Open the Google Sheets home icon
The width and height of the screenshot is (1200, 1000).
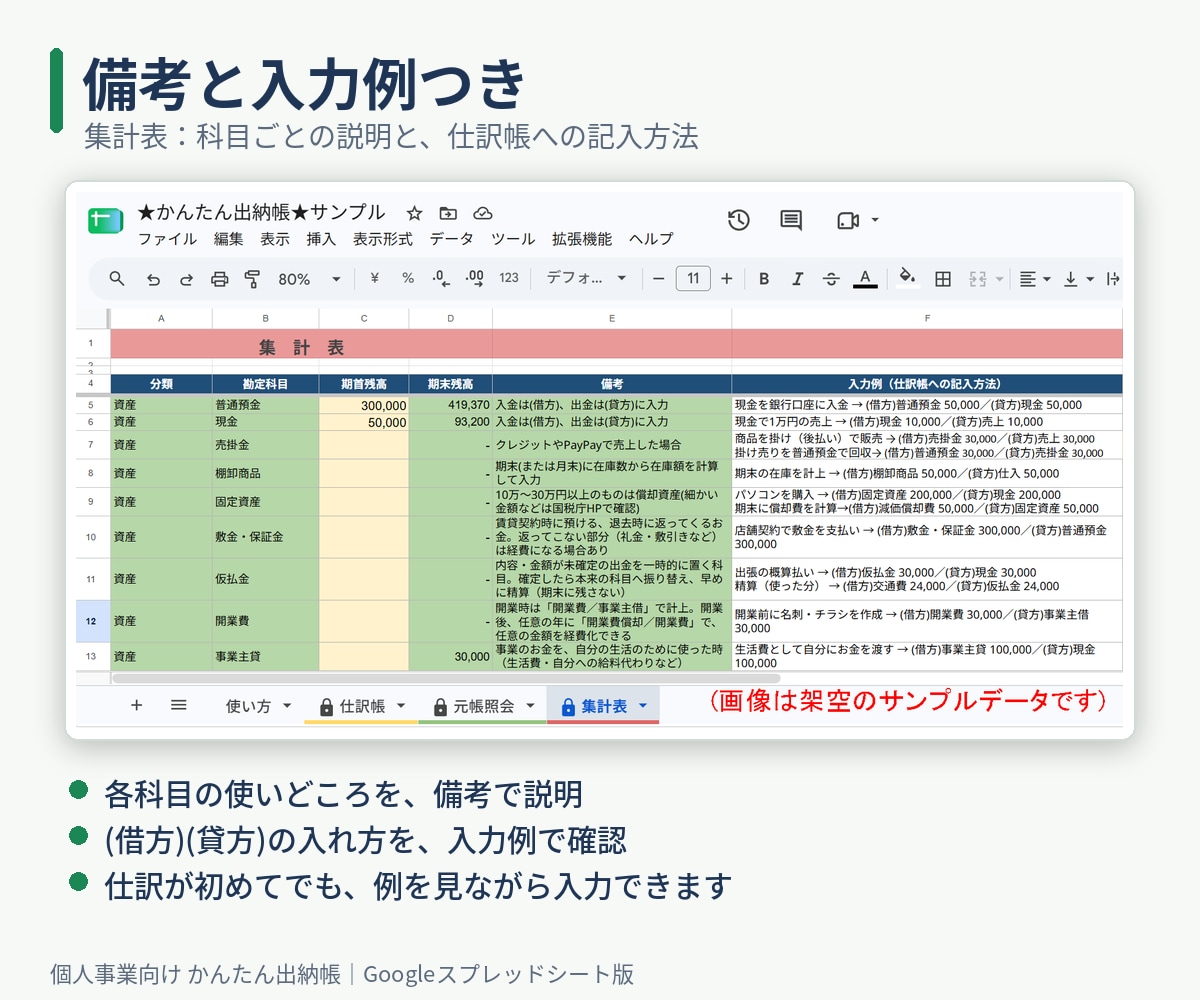click(104, 221)
